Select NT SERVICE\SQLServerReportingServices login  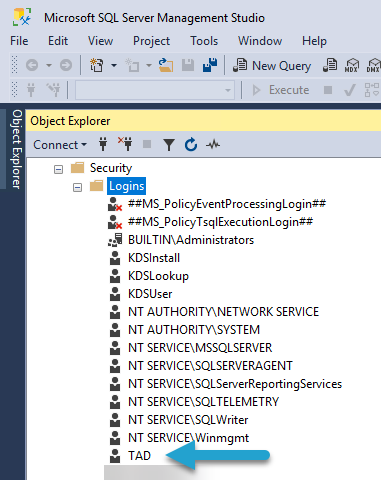(235, 384)
